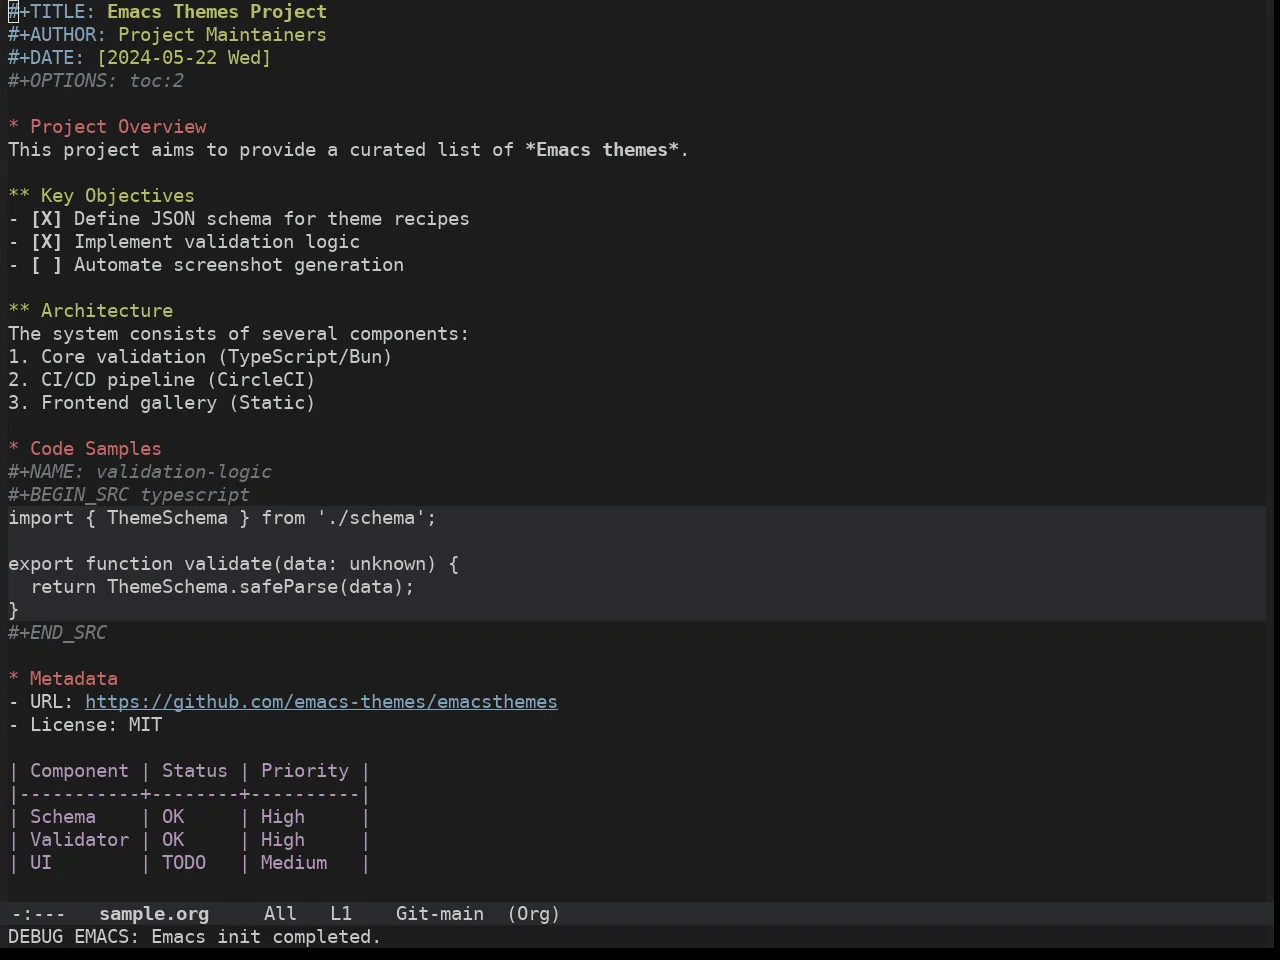Viewport: 1280px width, 960px height.
Task: Click the #+OPTIONS: toc:2 line
Action: (96, 81)
